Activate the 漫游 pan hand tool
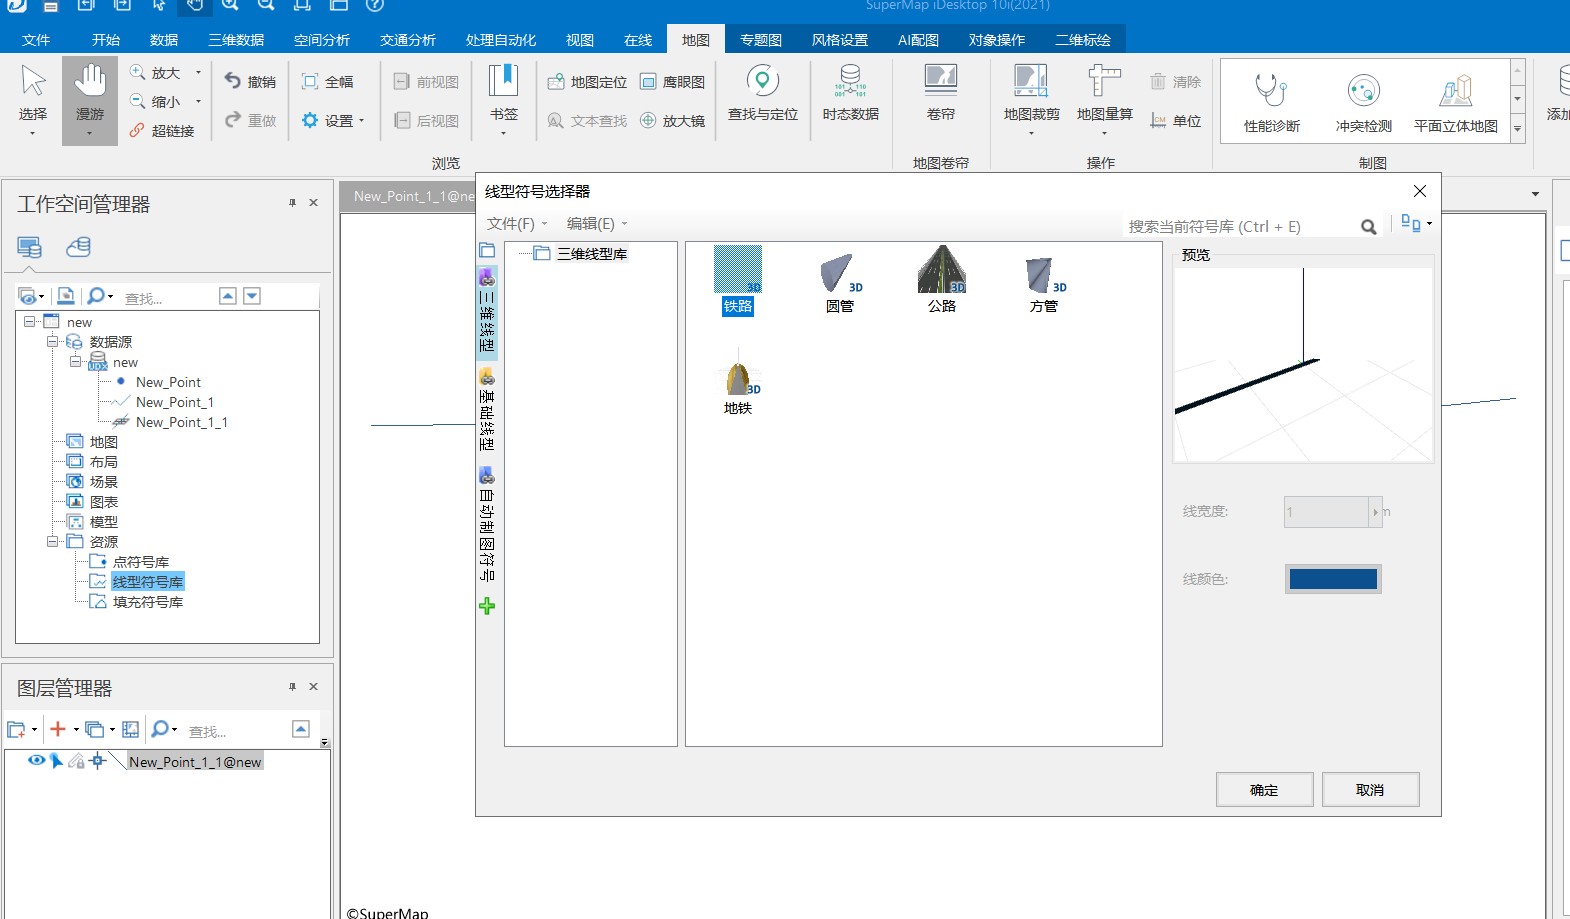 pyautogui.click(x=90, y=100)
